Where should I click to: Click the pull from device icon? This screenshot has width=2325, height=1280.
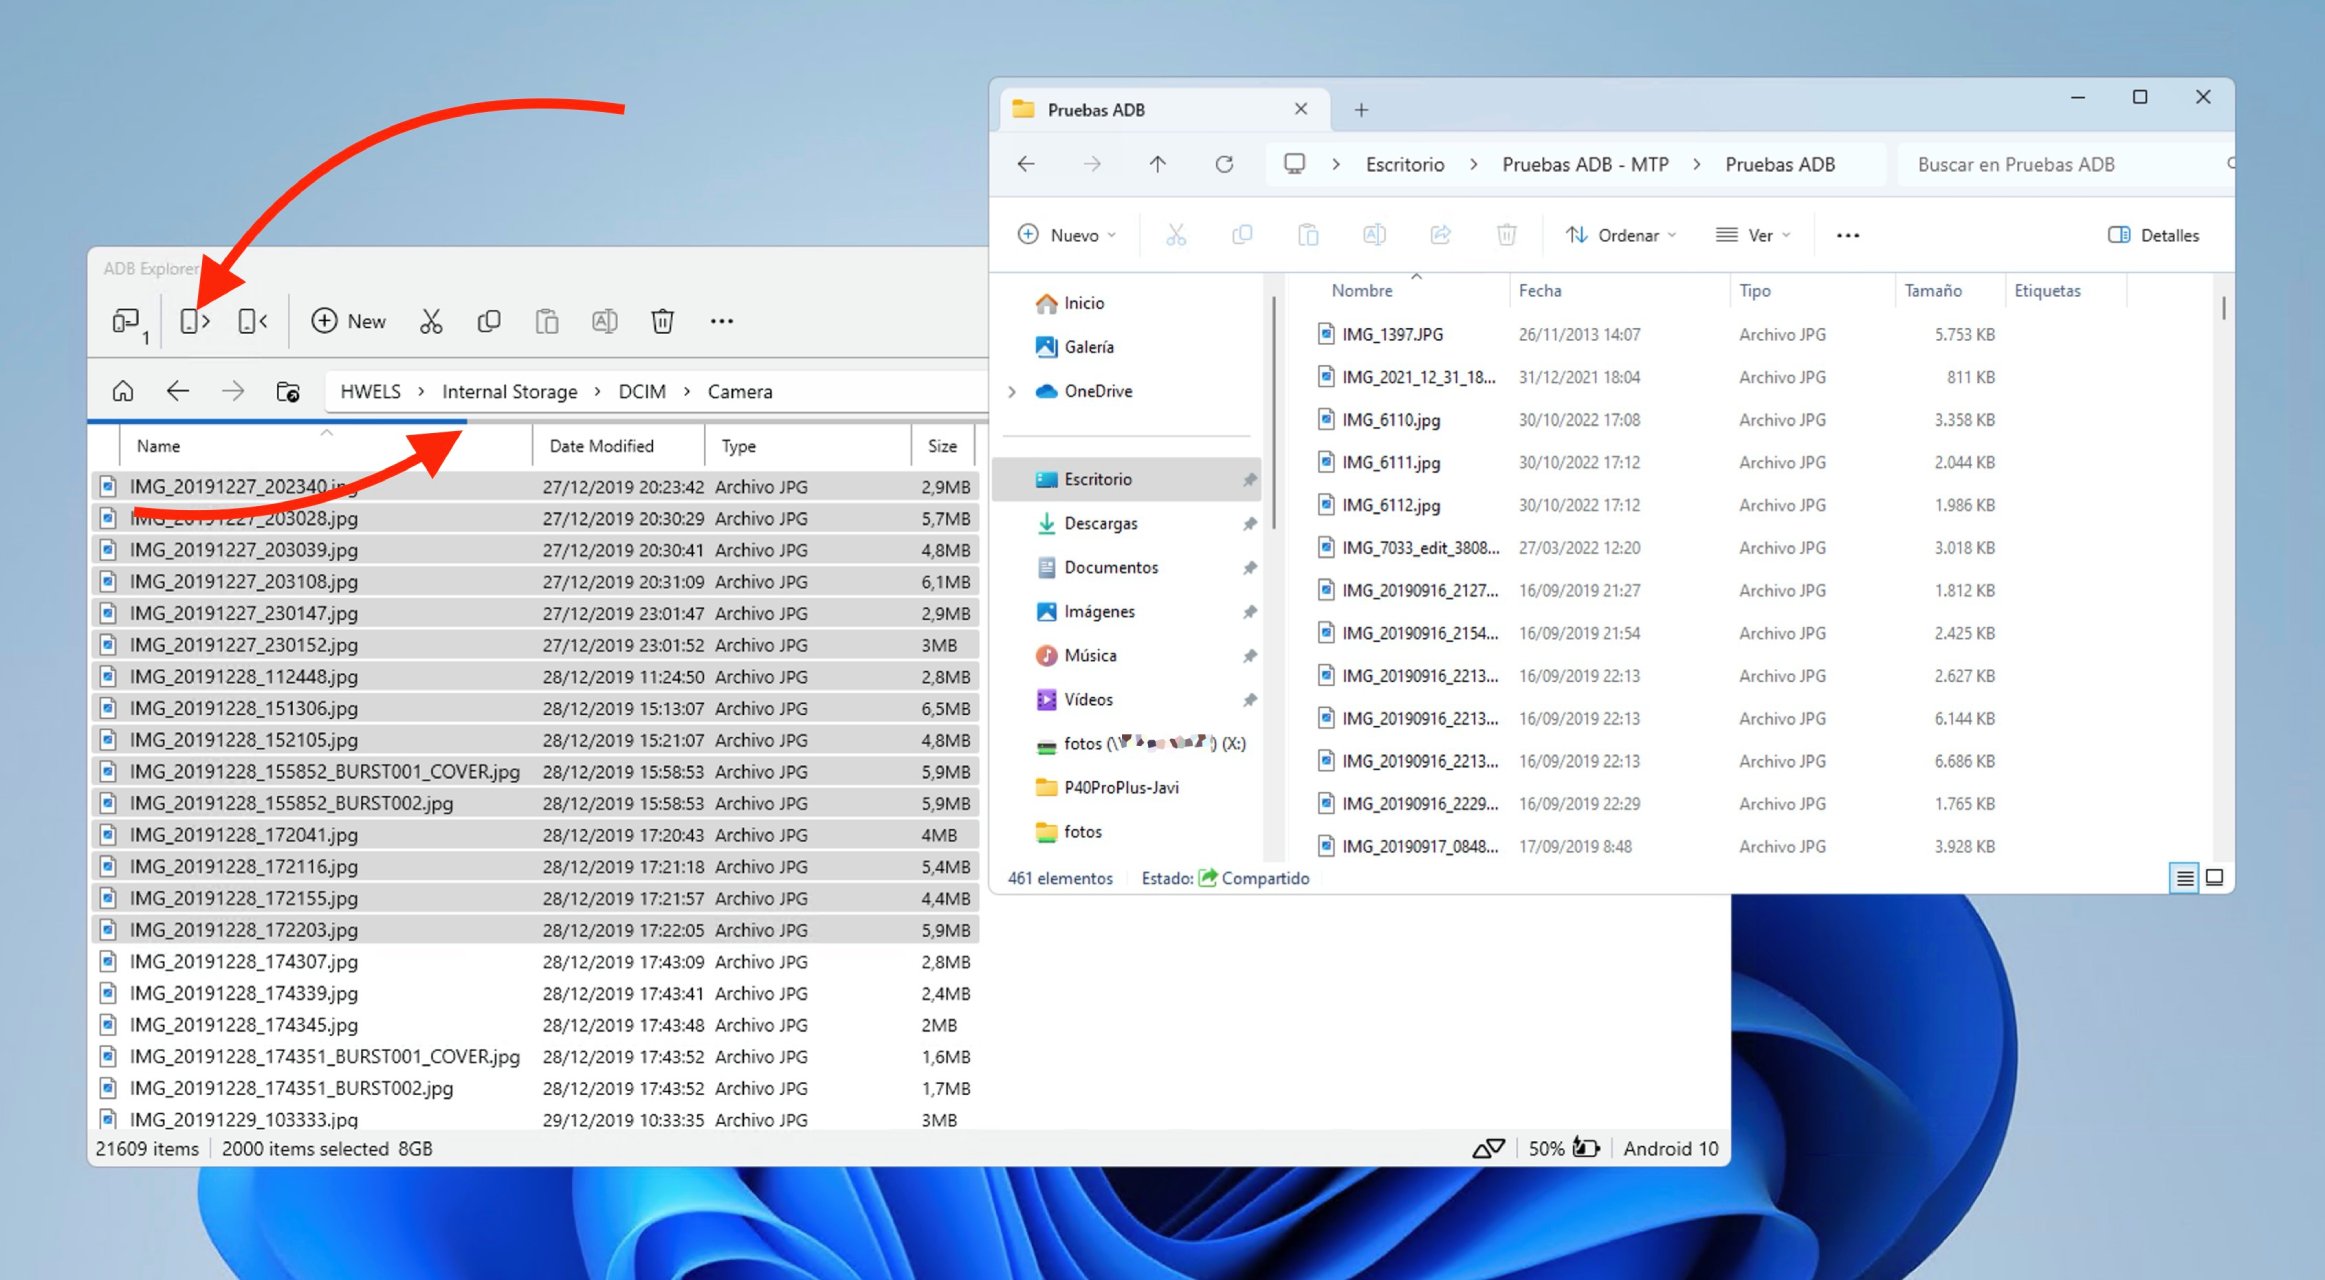coord(194,321)
